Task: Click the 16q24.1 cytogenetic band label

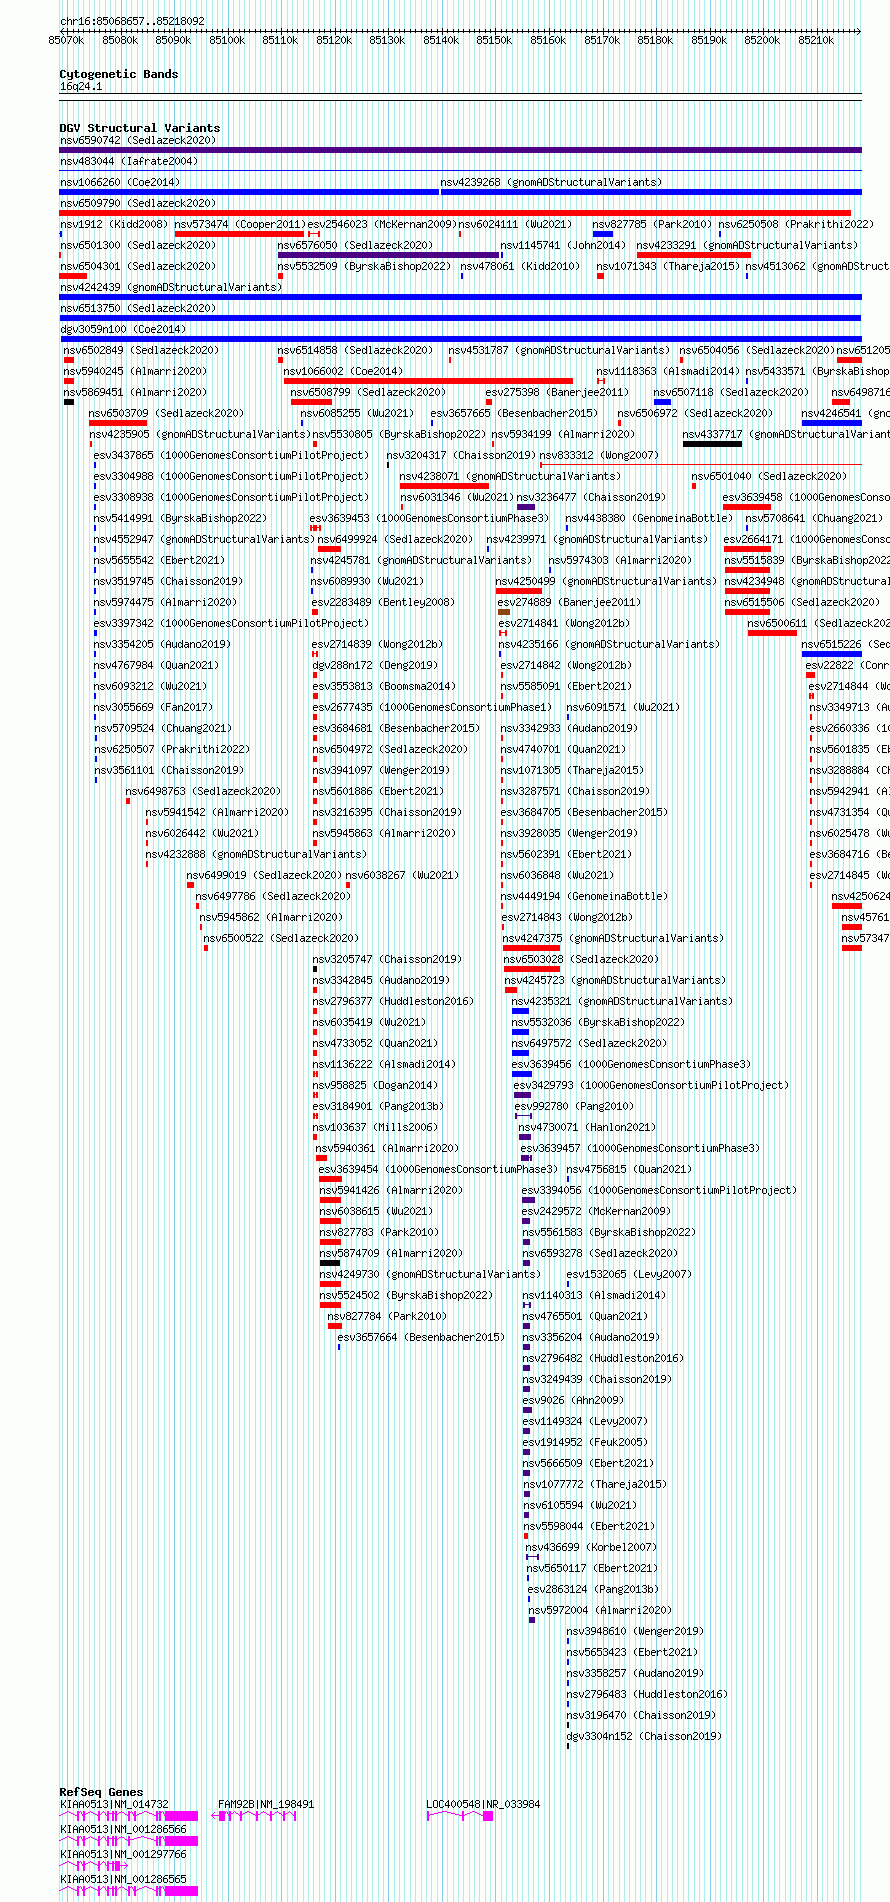Action: pyautogui.click(x=81, y=87)
